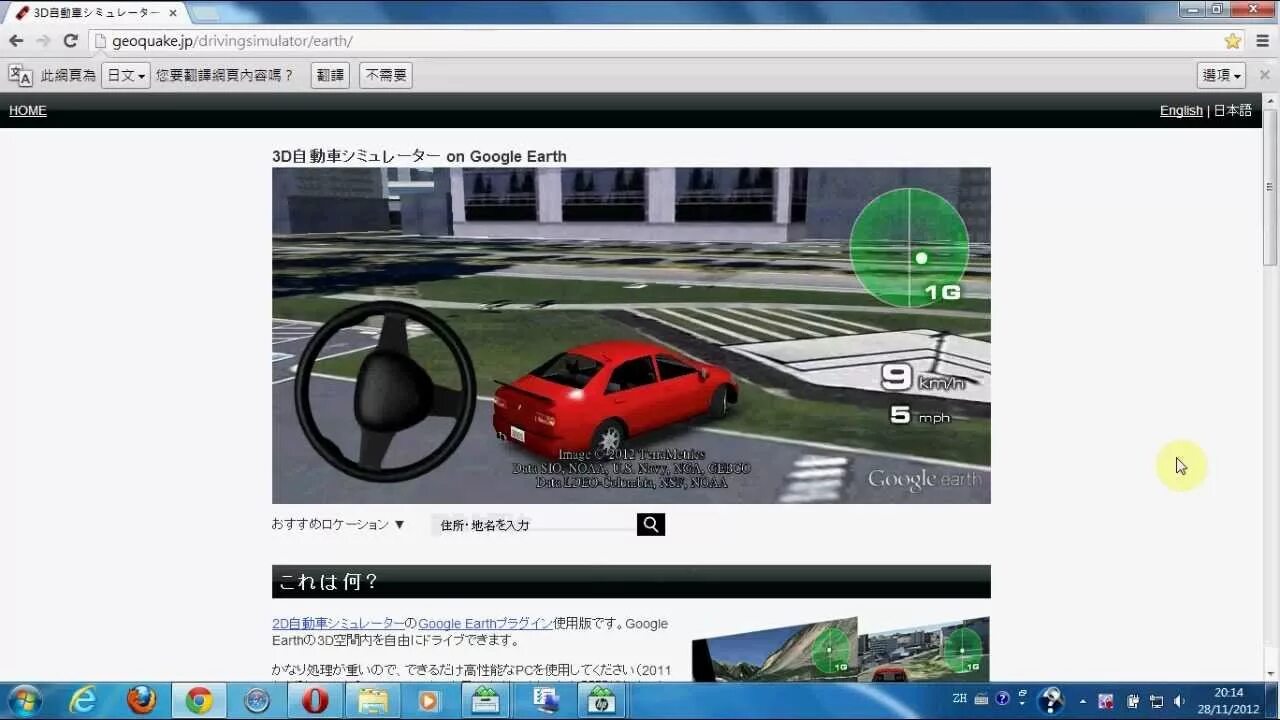
Task: Click the scrollbar up arrow
Action: coord(1270,101)
